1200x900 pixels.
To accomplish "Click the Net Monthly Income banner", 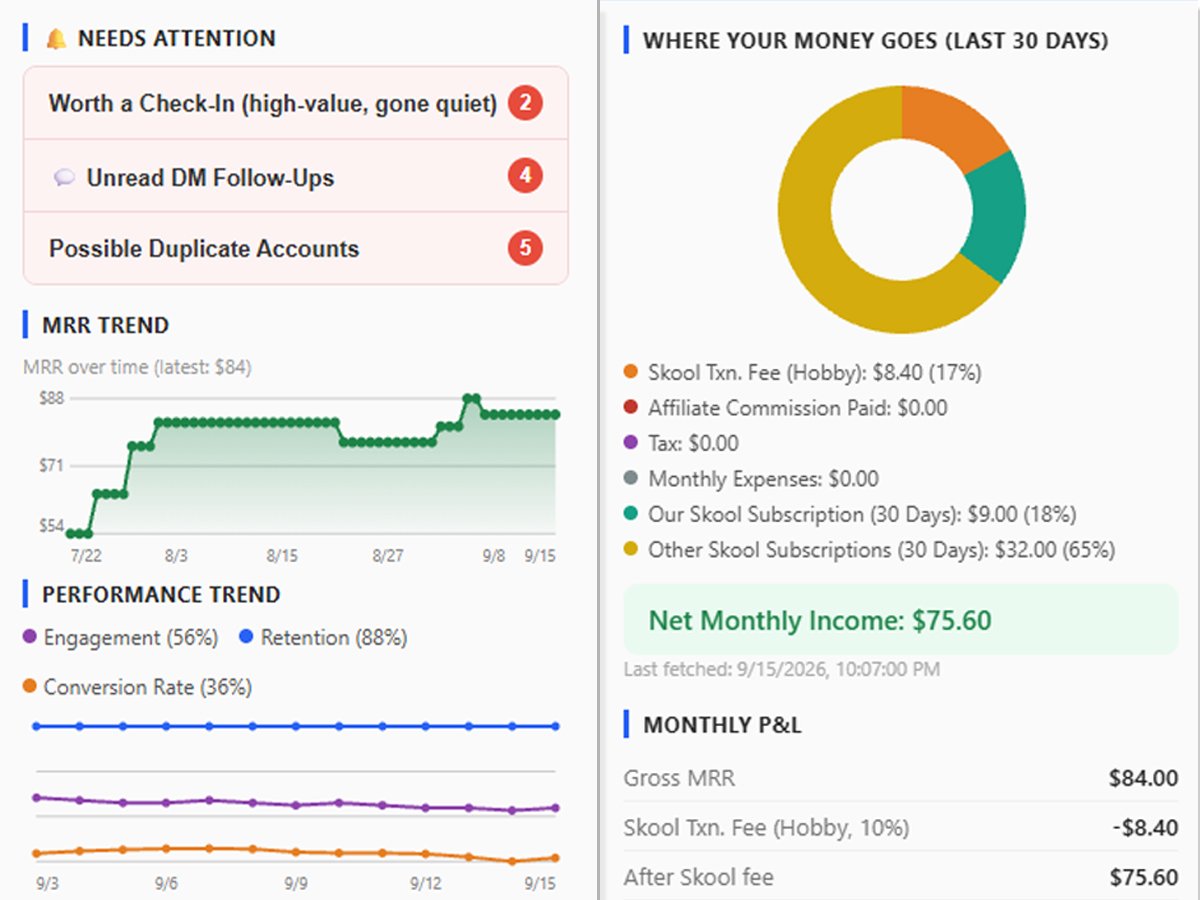I will click(900, 620).
